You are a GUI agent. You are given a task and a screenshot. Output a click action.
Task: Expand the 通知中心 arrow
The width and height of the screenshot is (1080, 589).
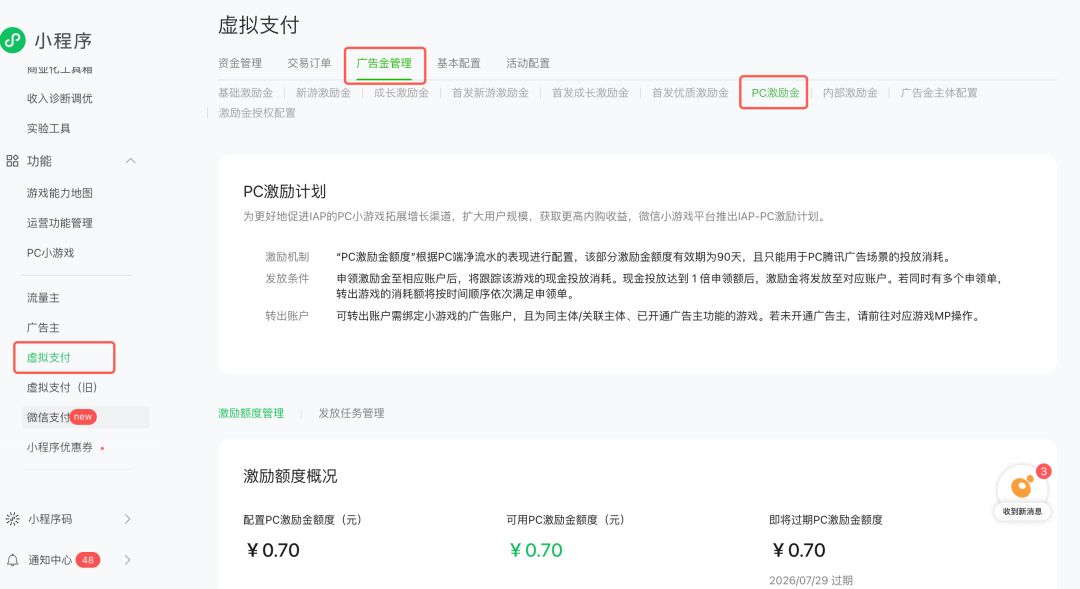pos(127,560)
